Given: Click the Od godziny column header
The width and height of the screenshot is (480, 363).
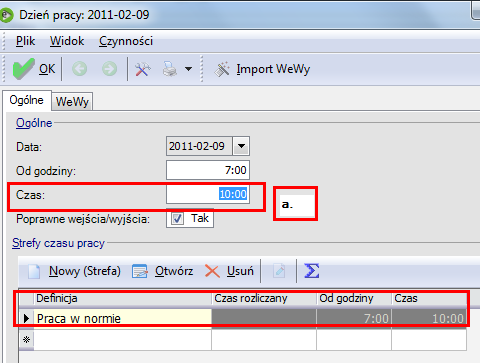Looking at the screenshot, I should 354,298.
